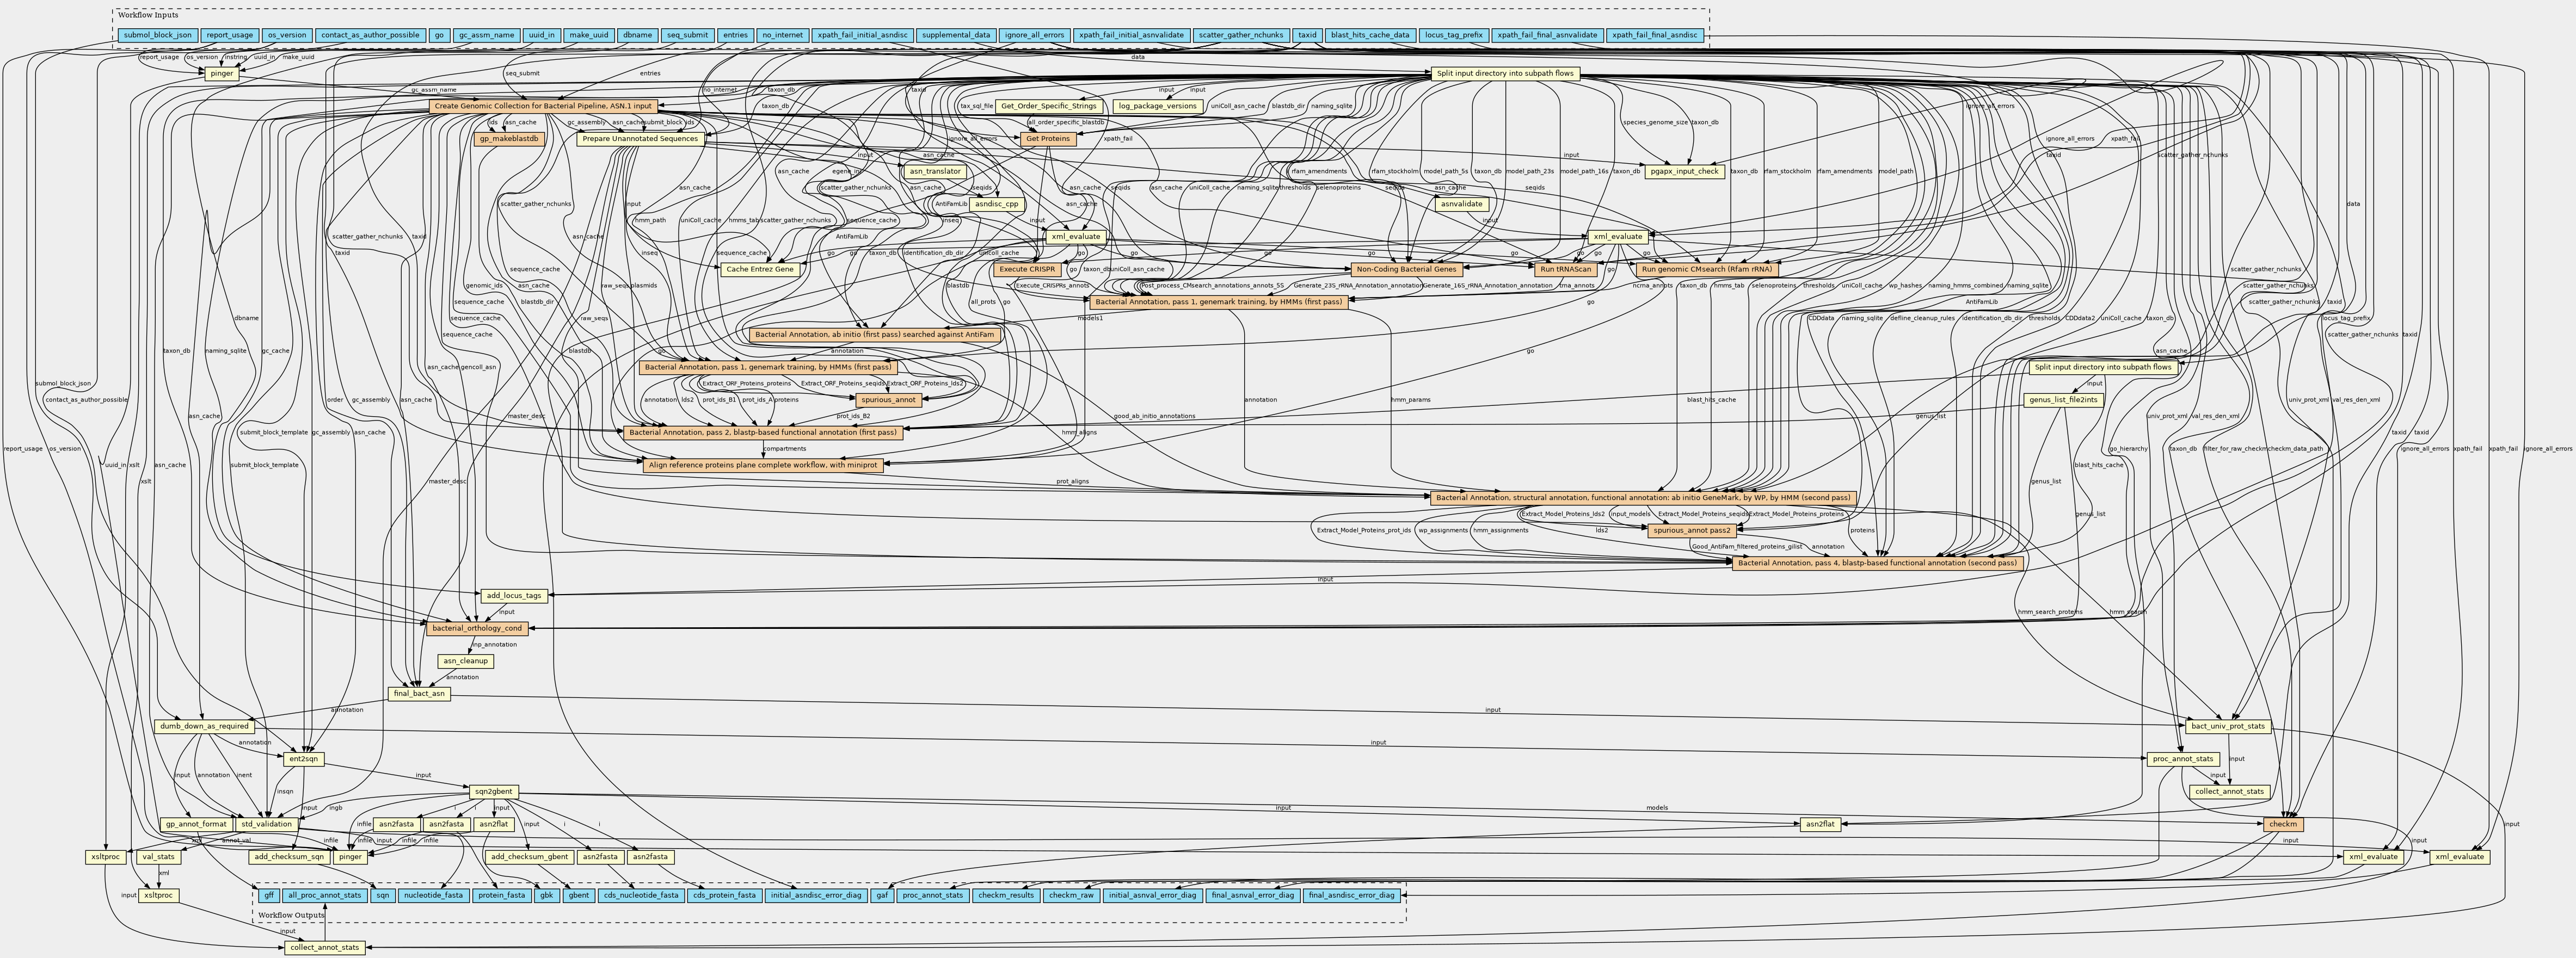Click the 'no_internet' workflow input
Screen dimensions: 2576x958
[782, 35]
